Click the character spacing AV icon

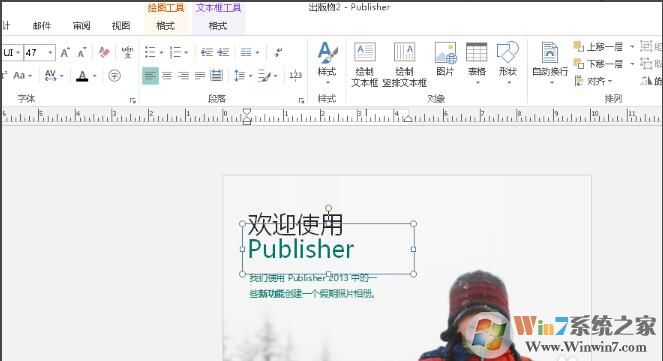[50, 76]
